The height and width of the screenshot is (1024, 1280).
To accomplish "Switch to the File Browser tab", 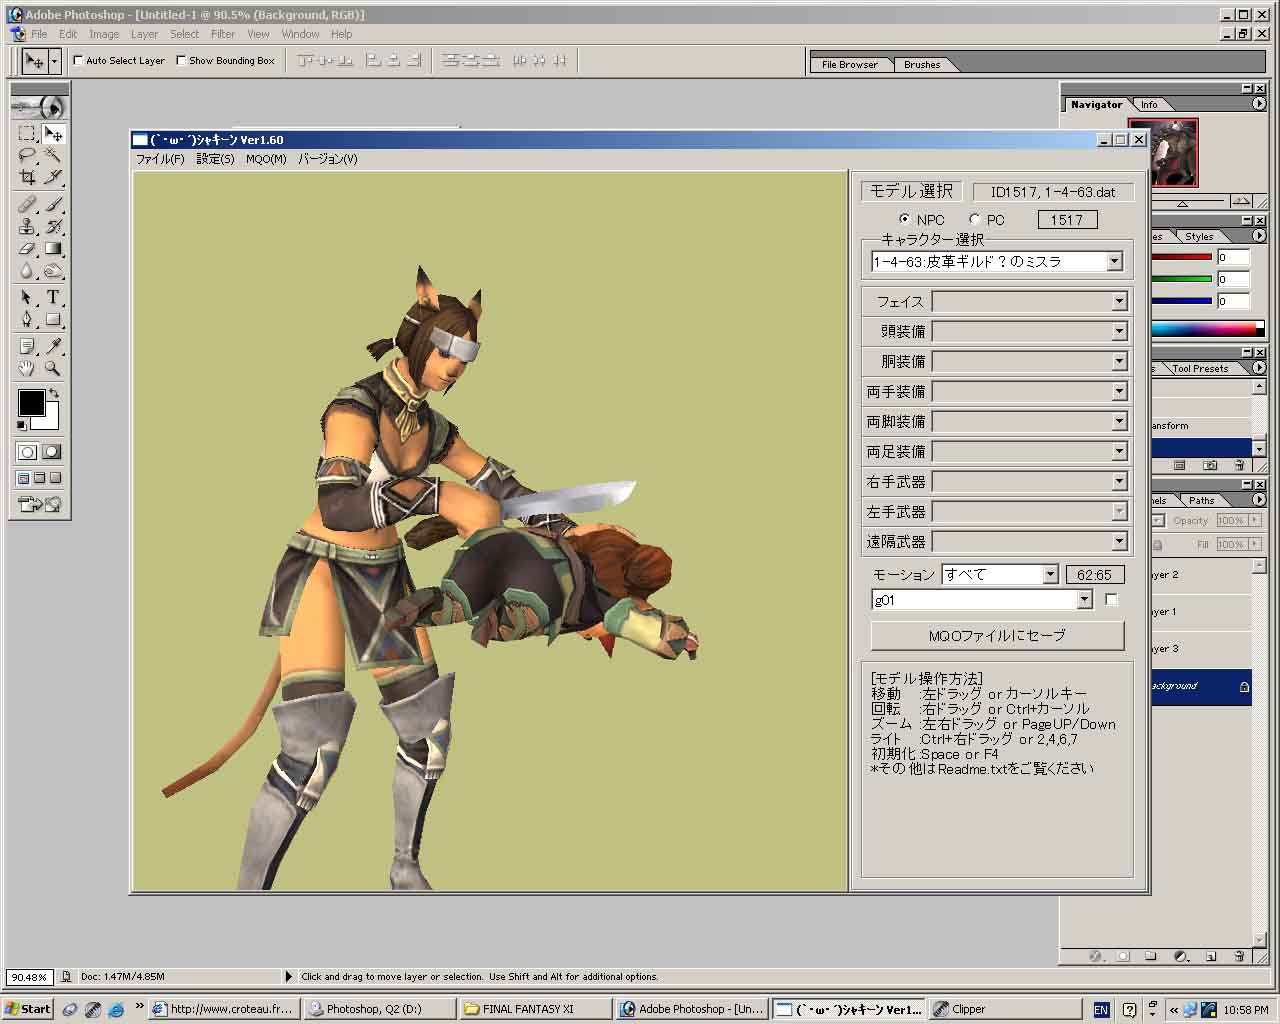I will (849, 64).
